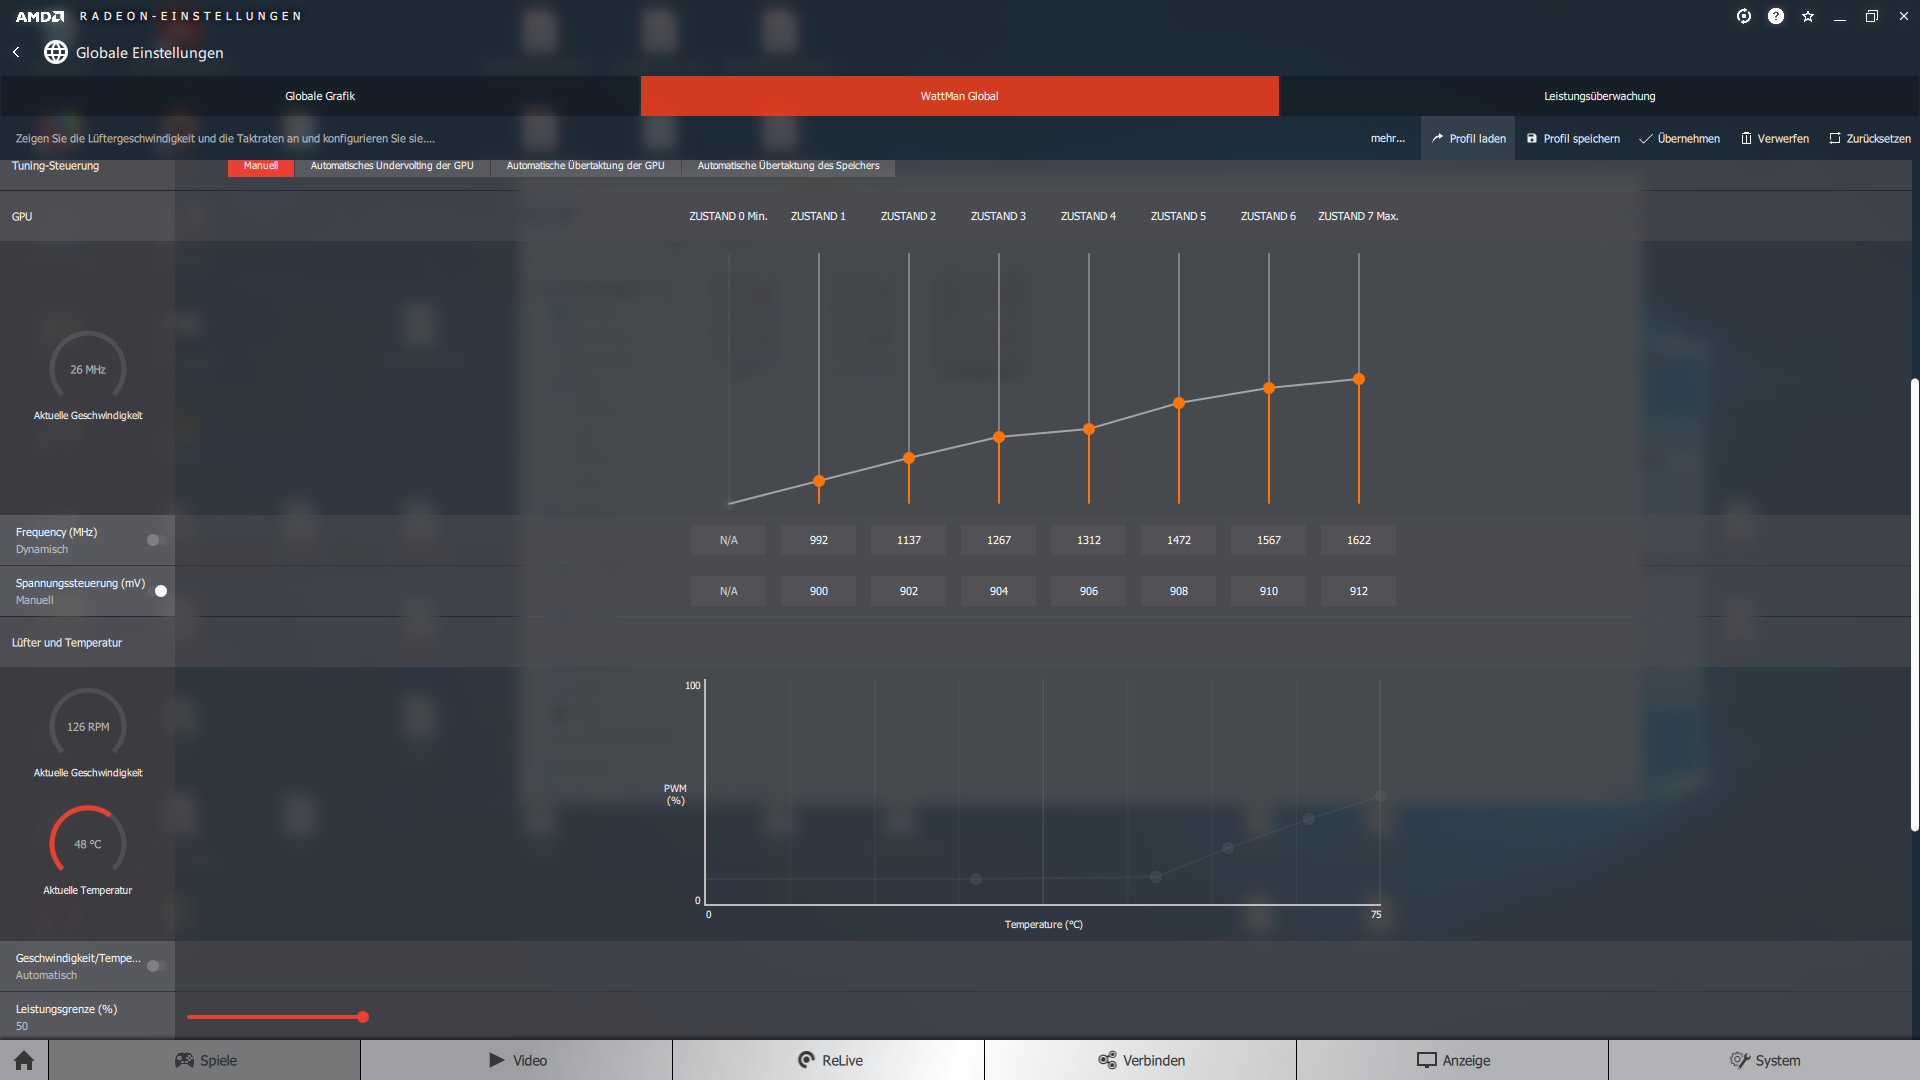Click the voltage field showing 904
Image resolution: width=1920 pixels, height=1080 pixels.
coord(999,591)
